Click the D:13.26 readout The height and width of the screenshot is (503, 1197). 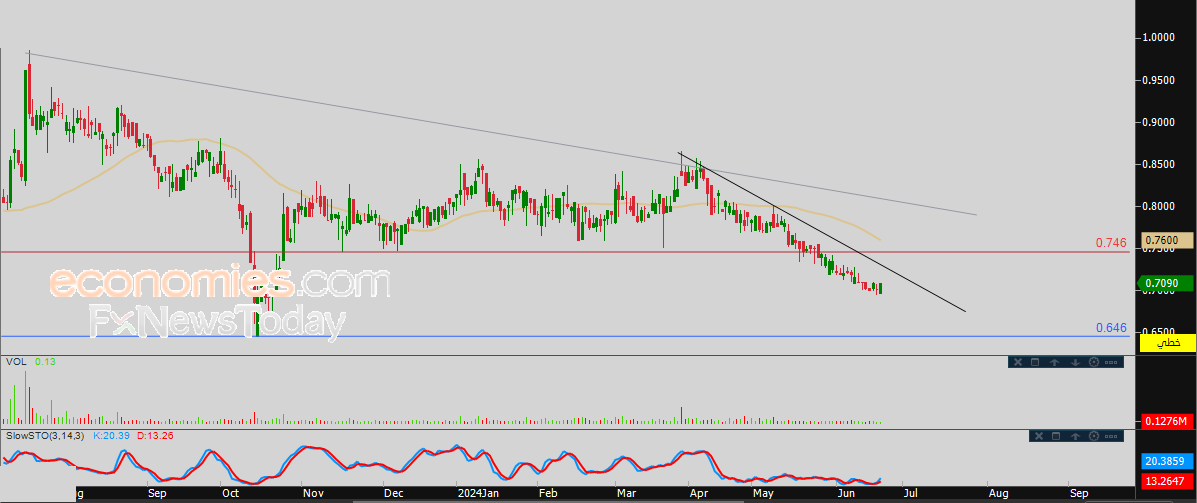[156, 435]
